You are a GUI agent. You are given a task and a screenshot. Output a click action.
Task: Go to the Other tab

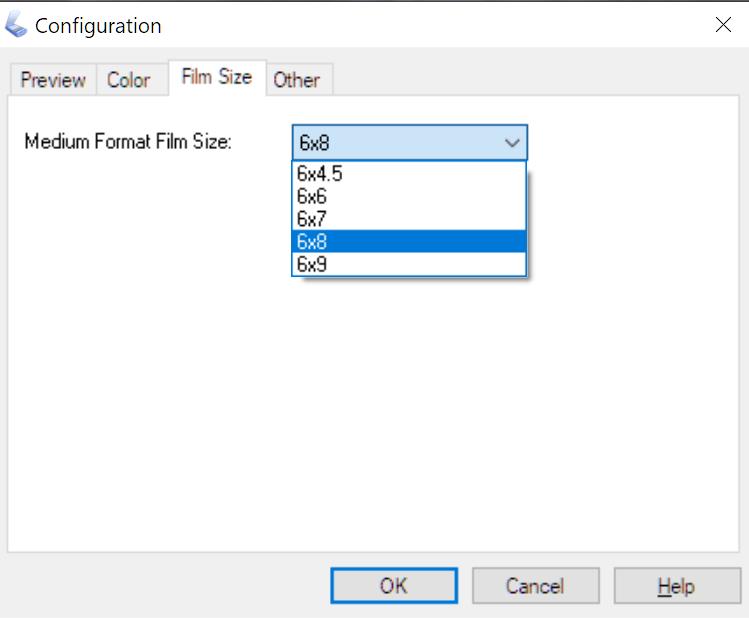tap(297, 80)
